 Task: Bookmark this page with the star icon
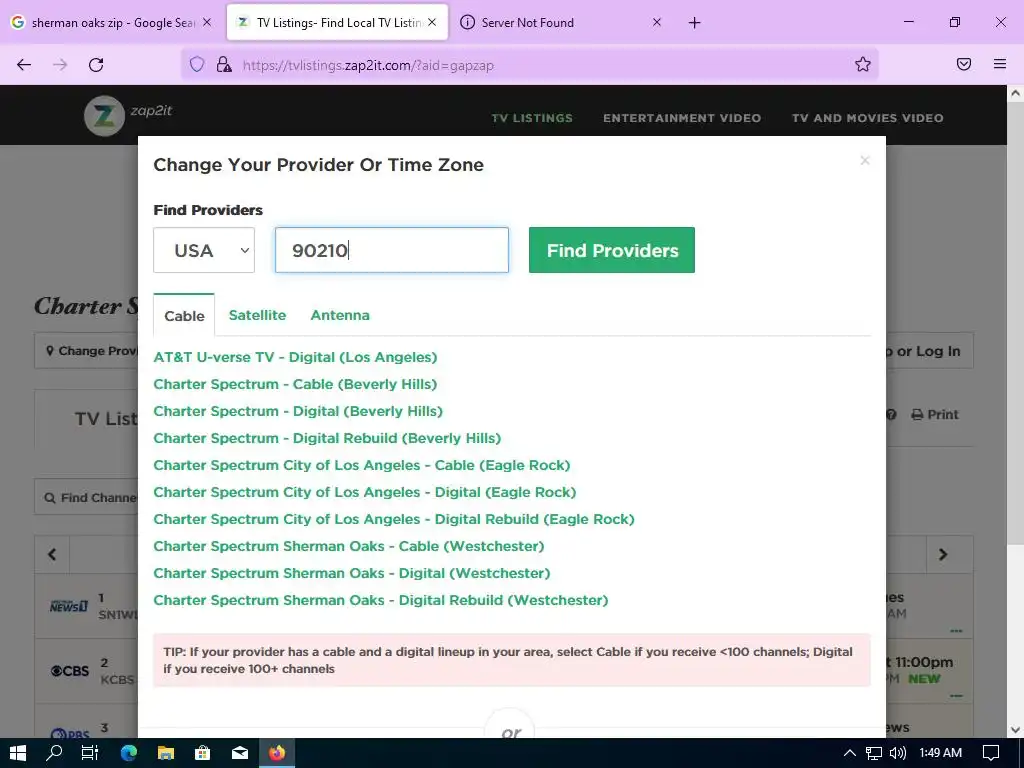coord(863,64)
